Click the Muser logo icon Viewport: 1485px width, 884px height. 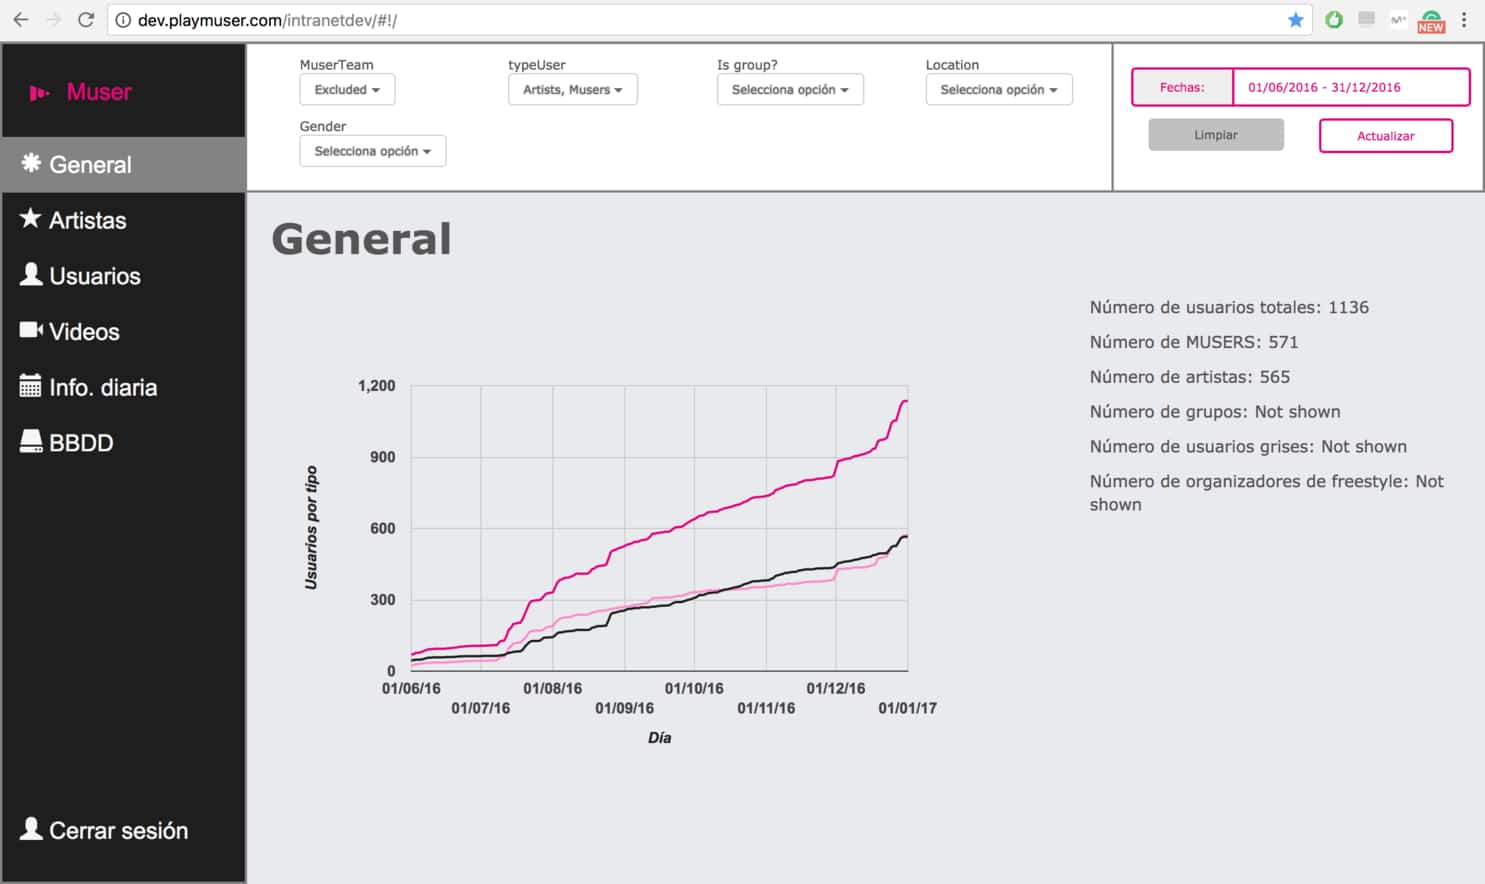[39, 93]
